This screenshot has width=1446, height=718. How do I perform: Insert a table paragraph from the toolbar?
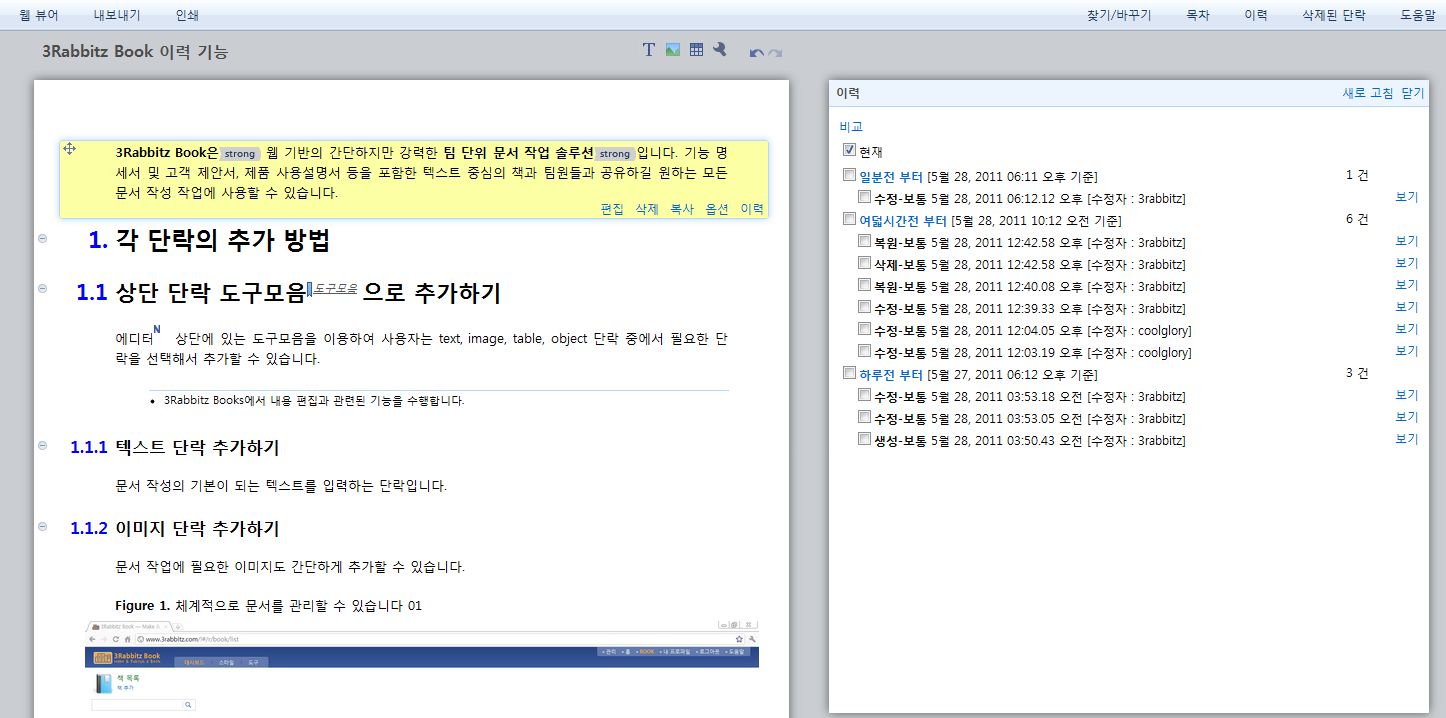(696, 50)
